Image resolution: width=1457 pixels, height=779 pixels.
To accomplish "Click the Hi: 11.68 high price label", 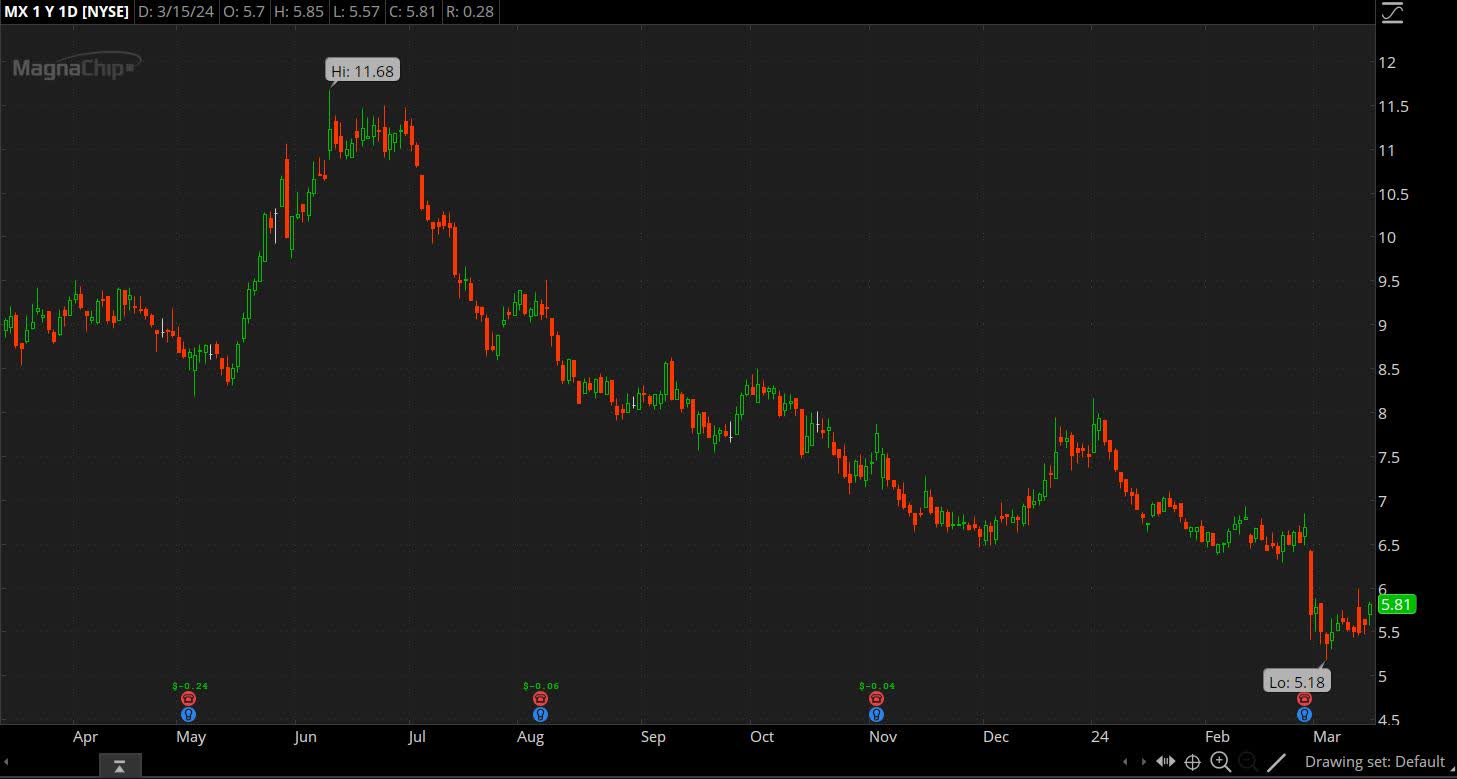I will 362,70.
